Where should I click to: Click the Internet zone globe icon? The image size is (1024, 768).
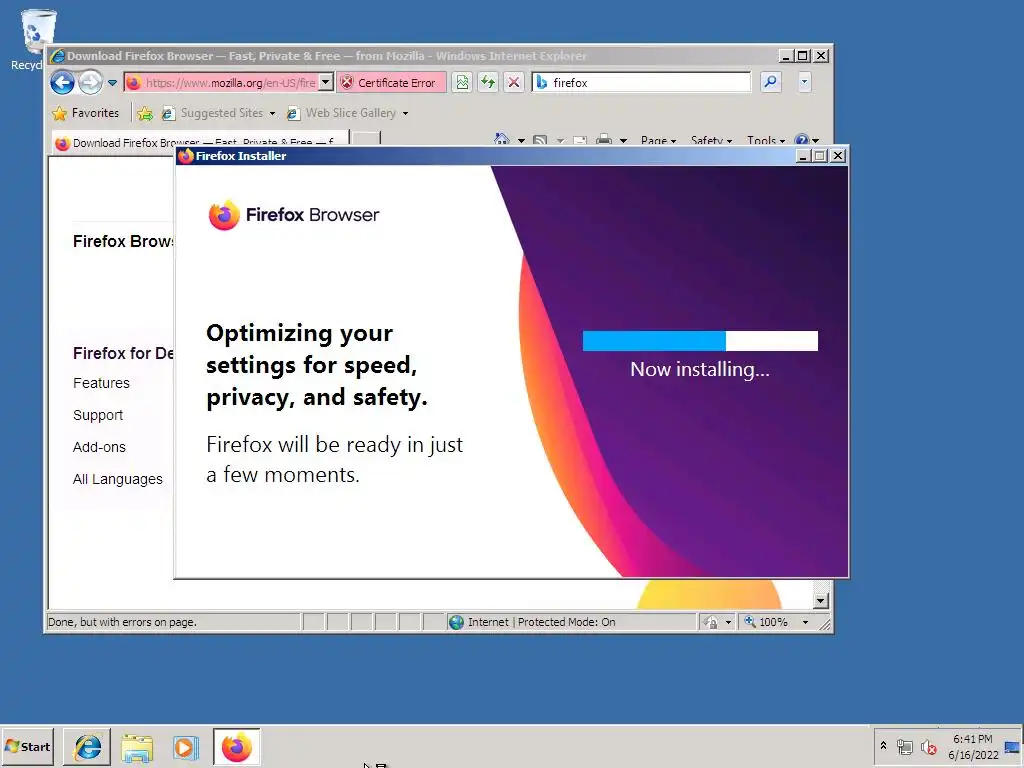pos(456,622)
